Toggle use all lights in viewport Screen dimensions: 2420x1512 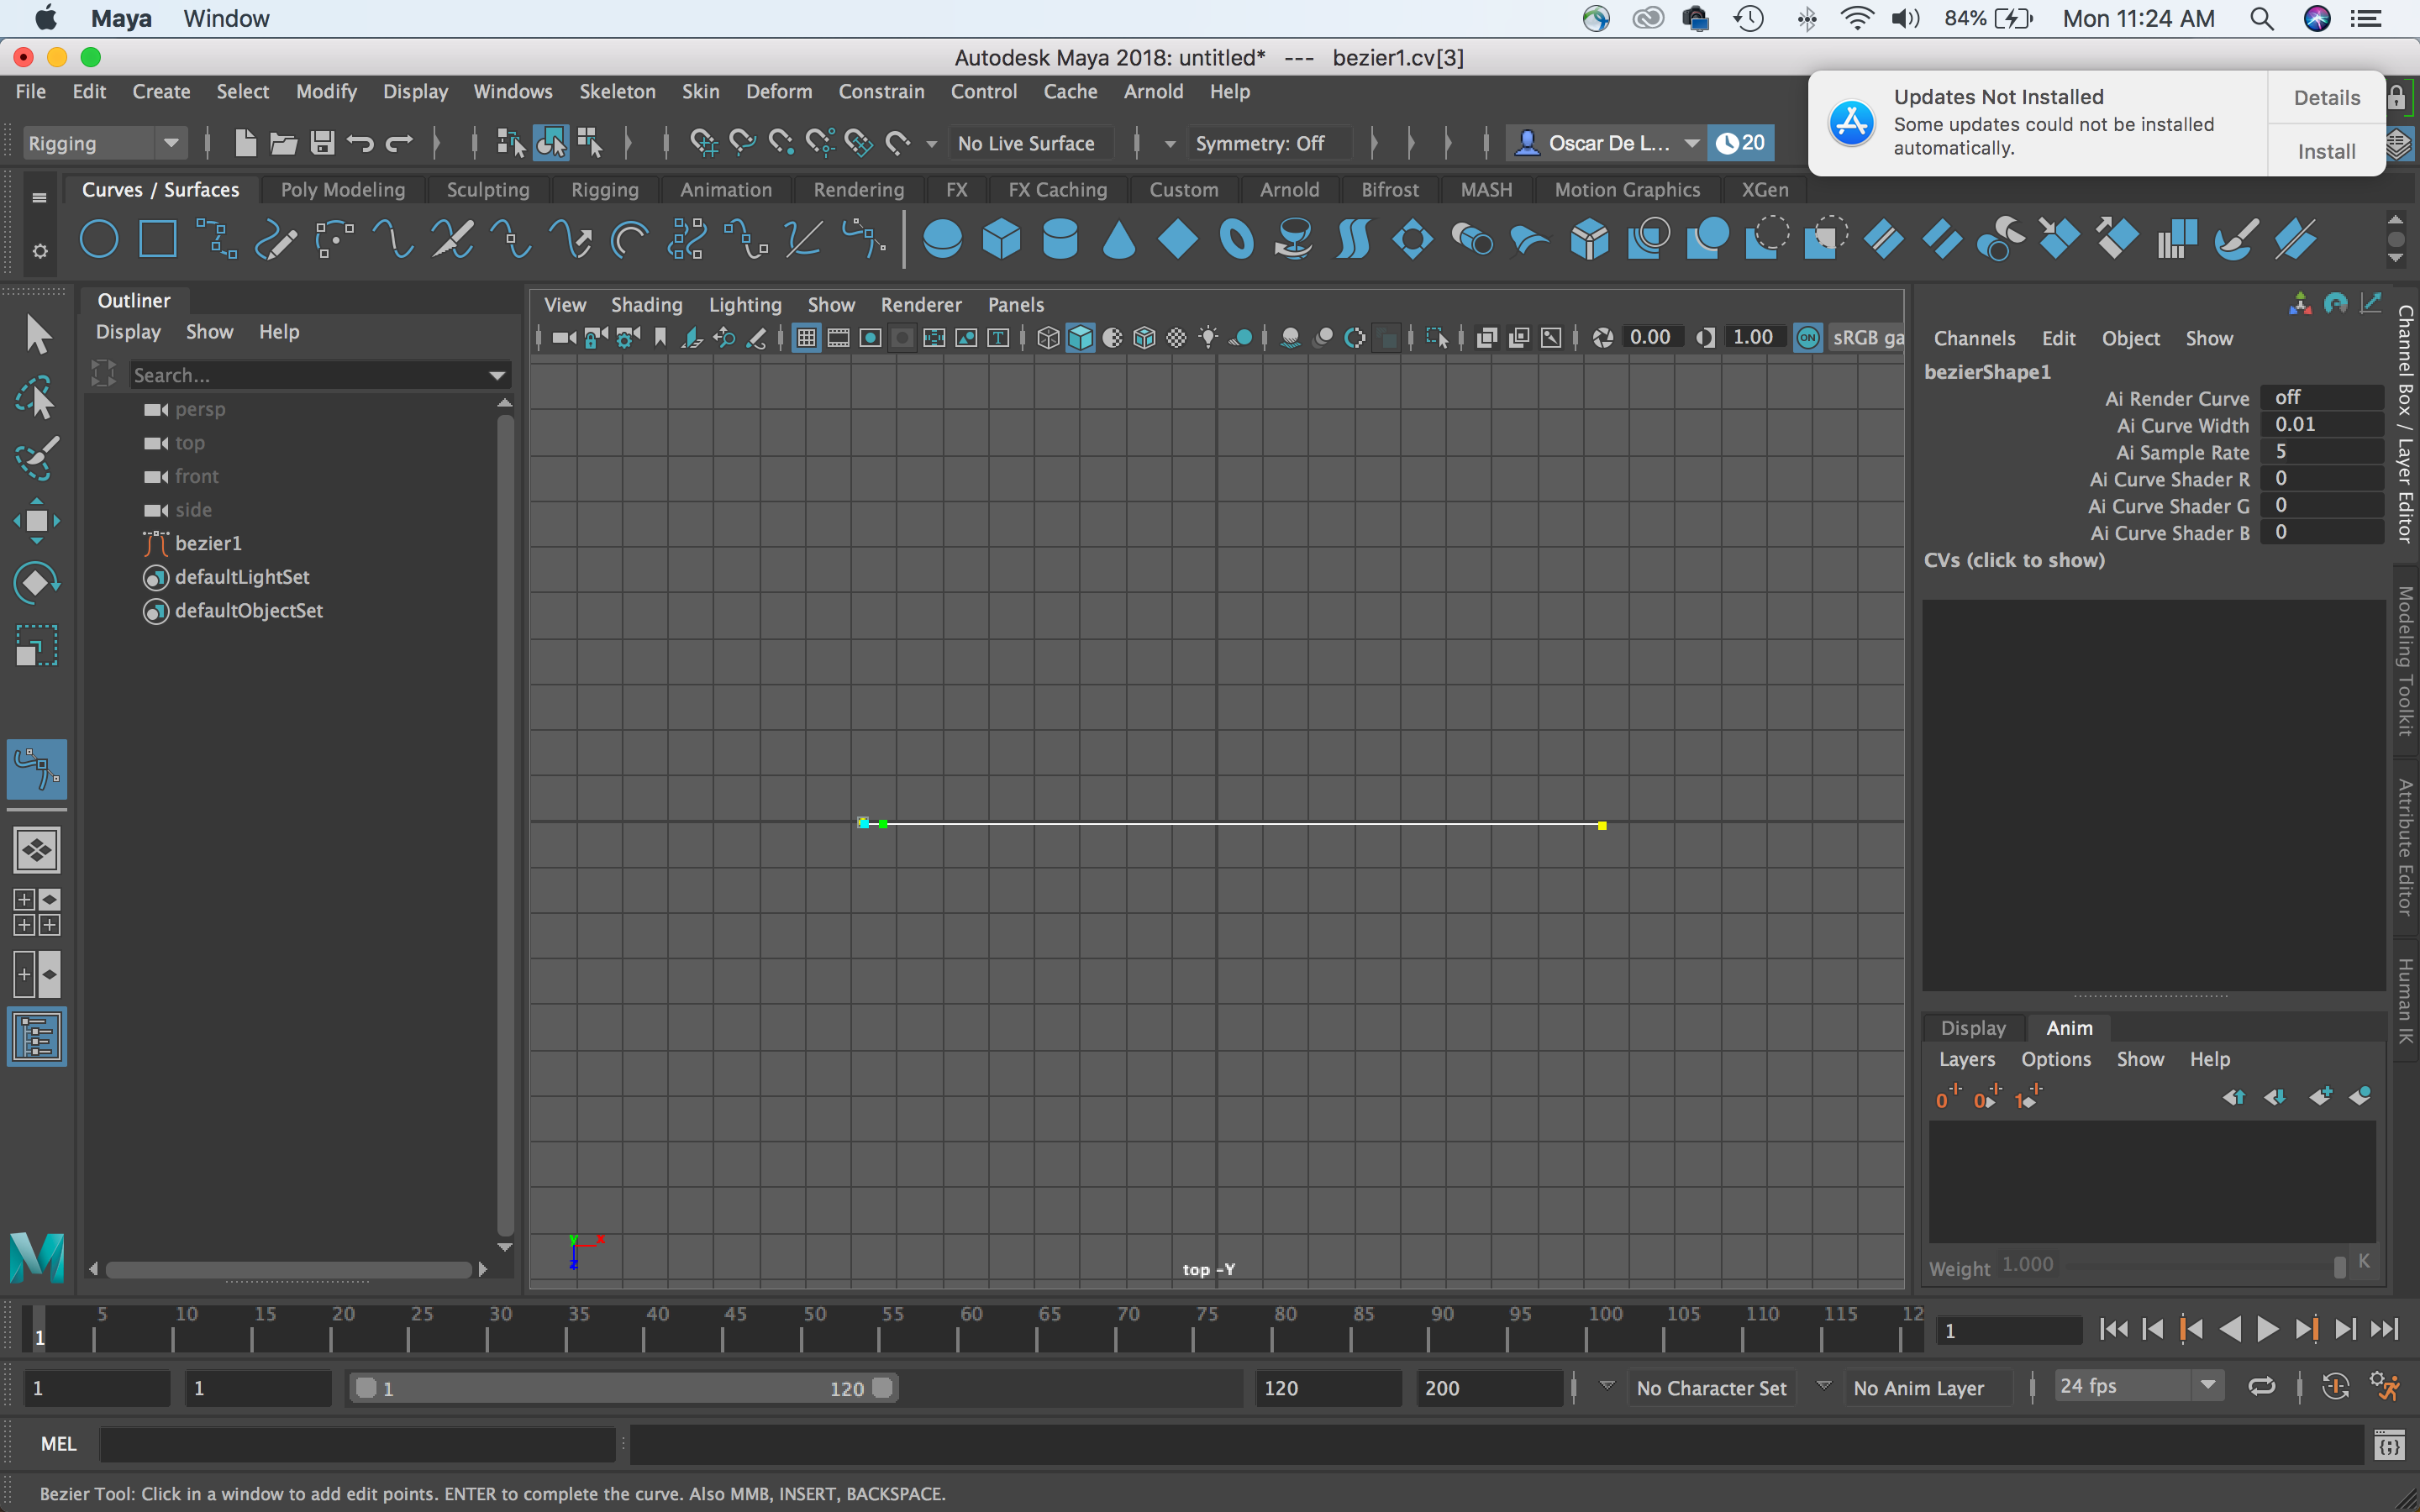click(1208, 338)
